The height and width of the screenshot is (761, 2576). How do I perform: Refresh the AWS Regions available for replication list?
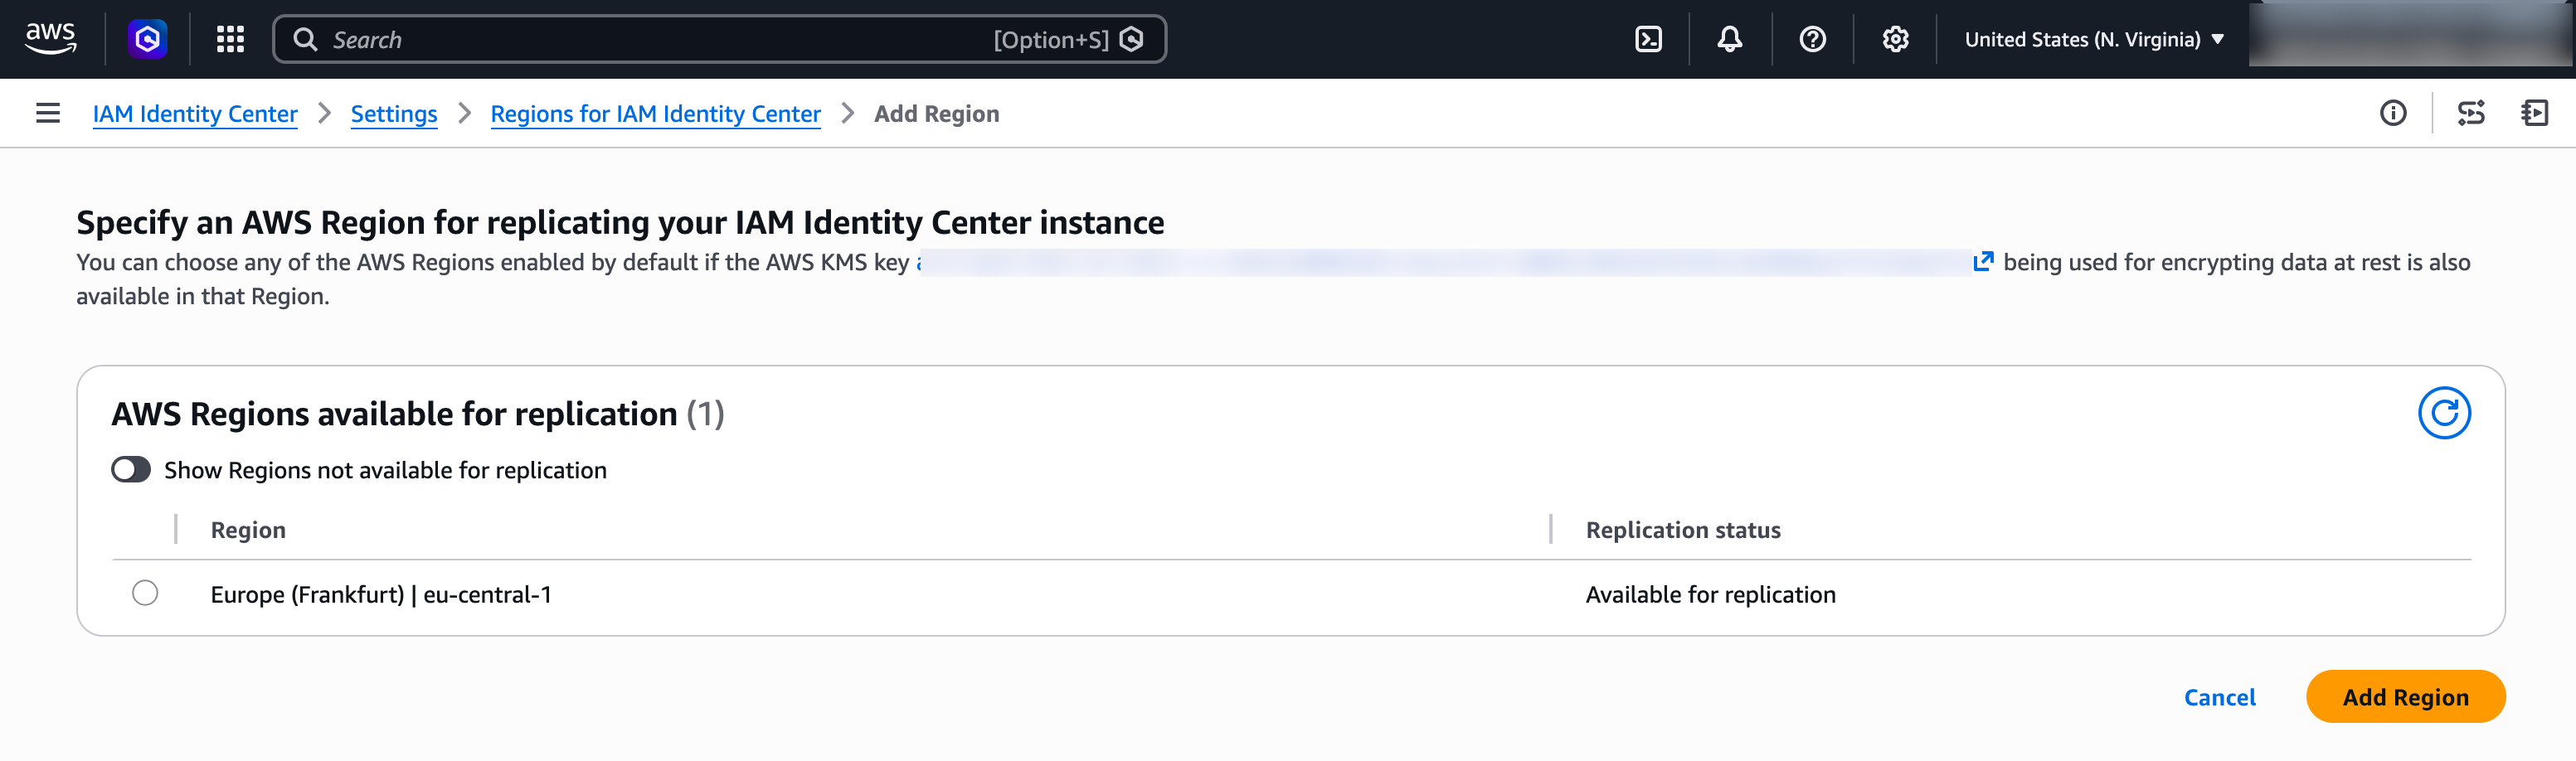coord(2444,411)
